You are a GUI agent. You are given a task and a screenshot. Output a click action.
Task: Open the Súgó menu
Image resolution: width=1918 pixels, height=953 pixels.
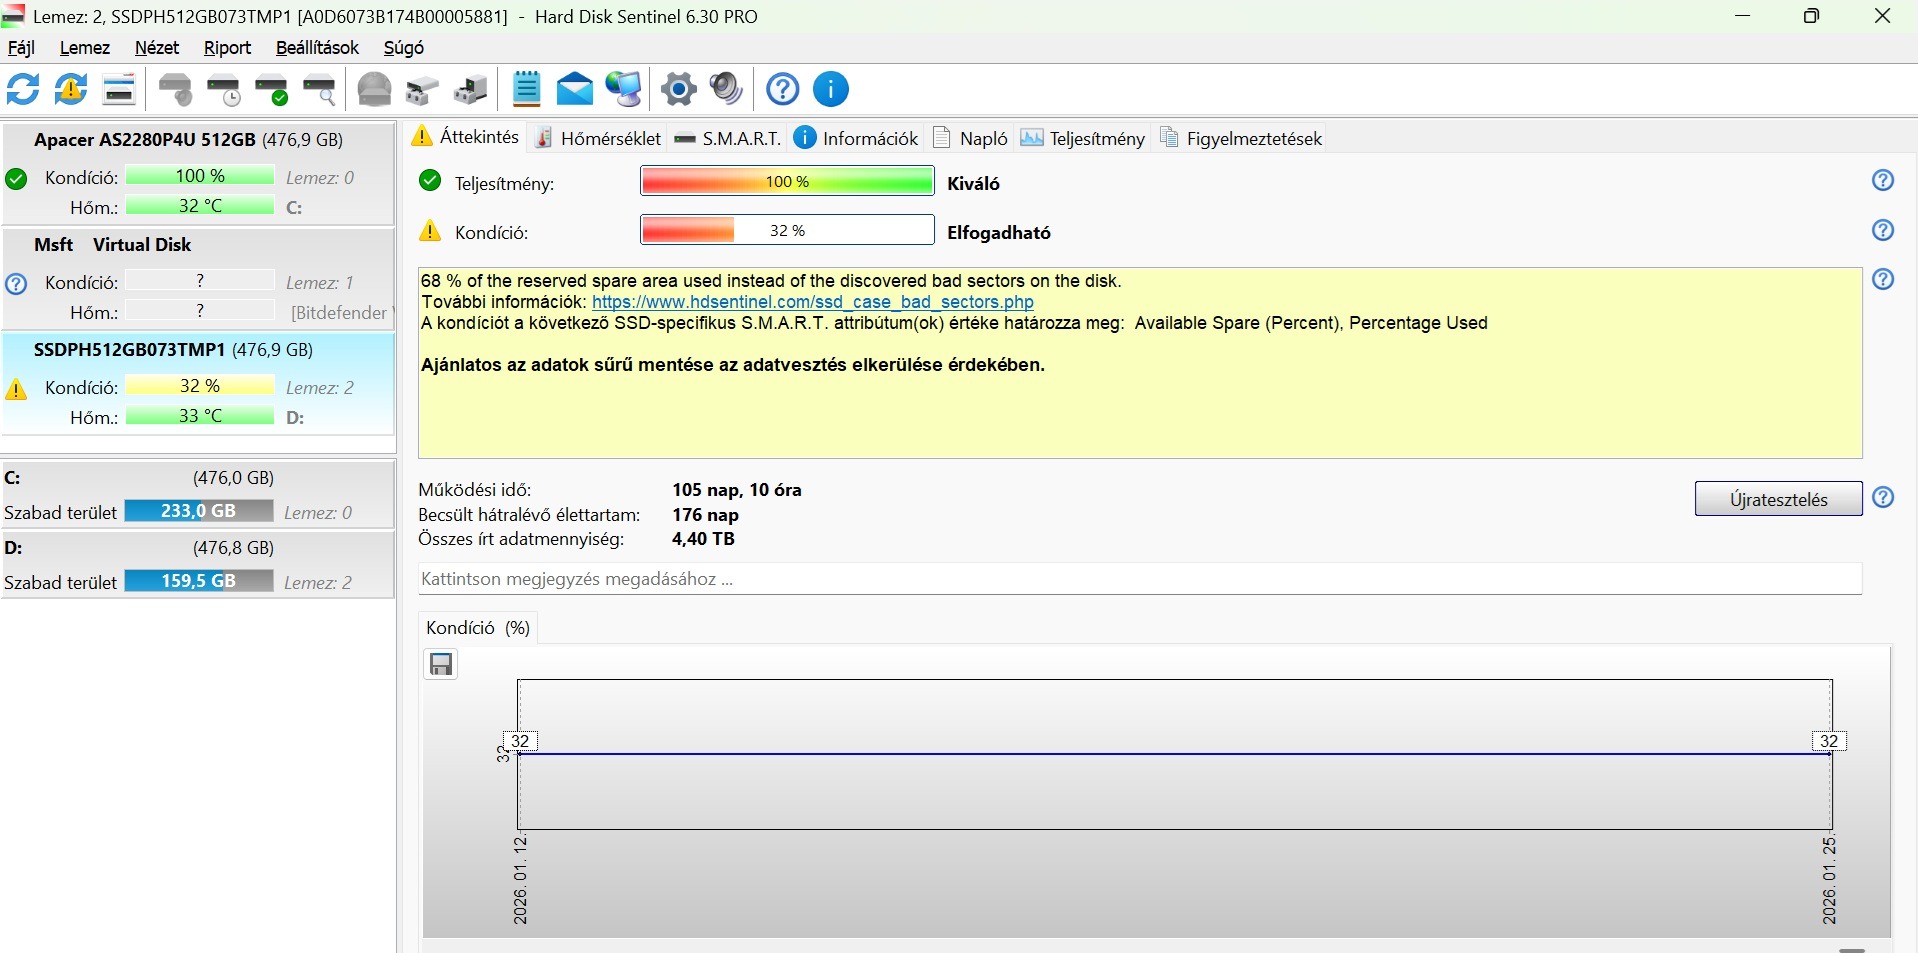(404, 48)
